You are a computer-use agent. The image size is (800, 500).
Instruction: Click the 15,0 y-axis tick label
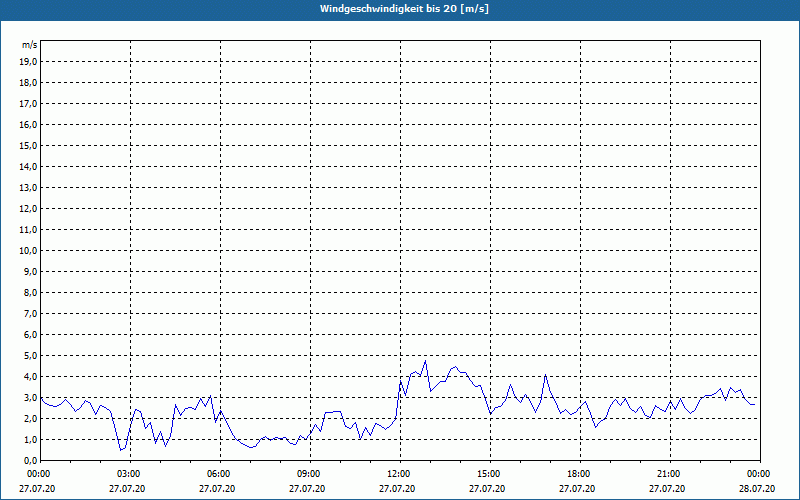coord(29,145)
